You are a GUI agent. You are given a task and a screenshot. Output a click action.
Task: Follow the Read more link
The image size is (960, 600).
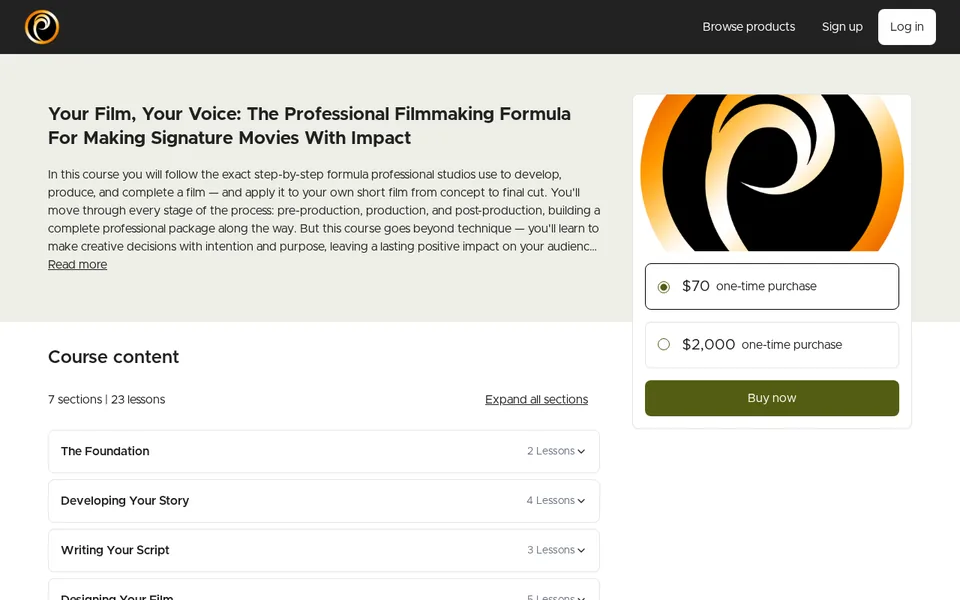77,264
